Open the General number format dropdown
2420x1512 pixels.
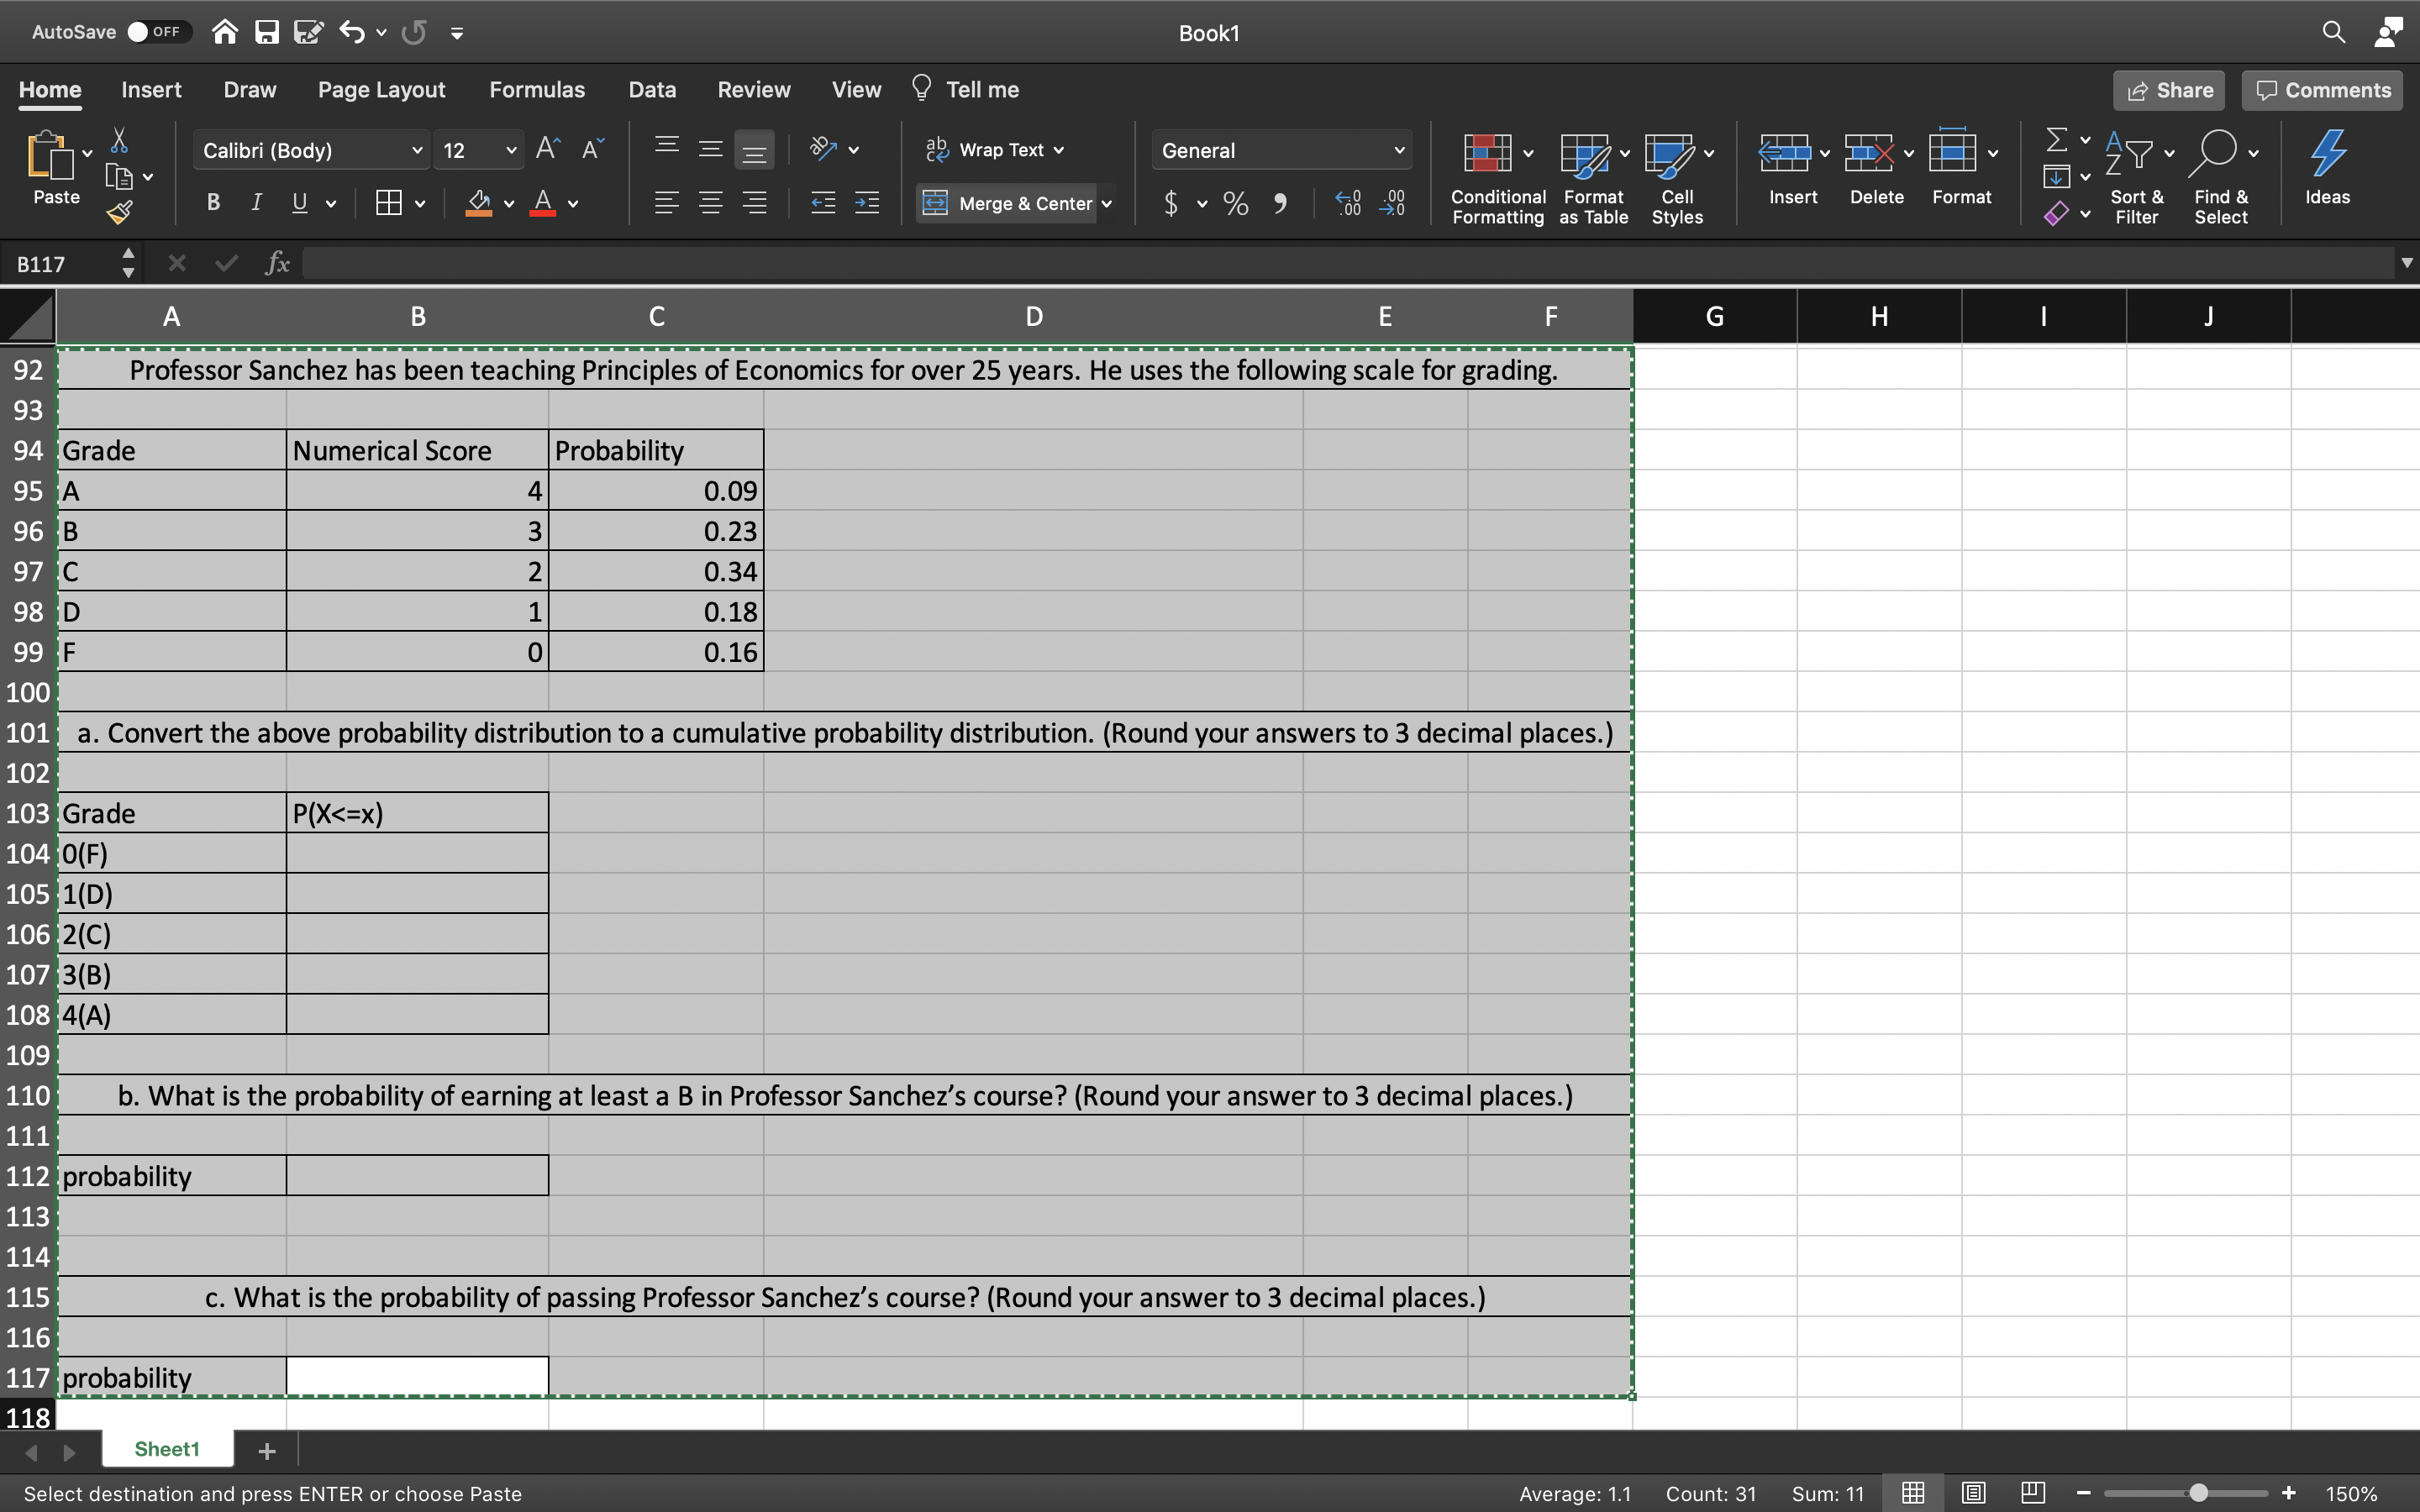(x=1398, y=151)
